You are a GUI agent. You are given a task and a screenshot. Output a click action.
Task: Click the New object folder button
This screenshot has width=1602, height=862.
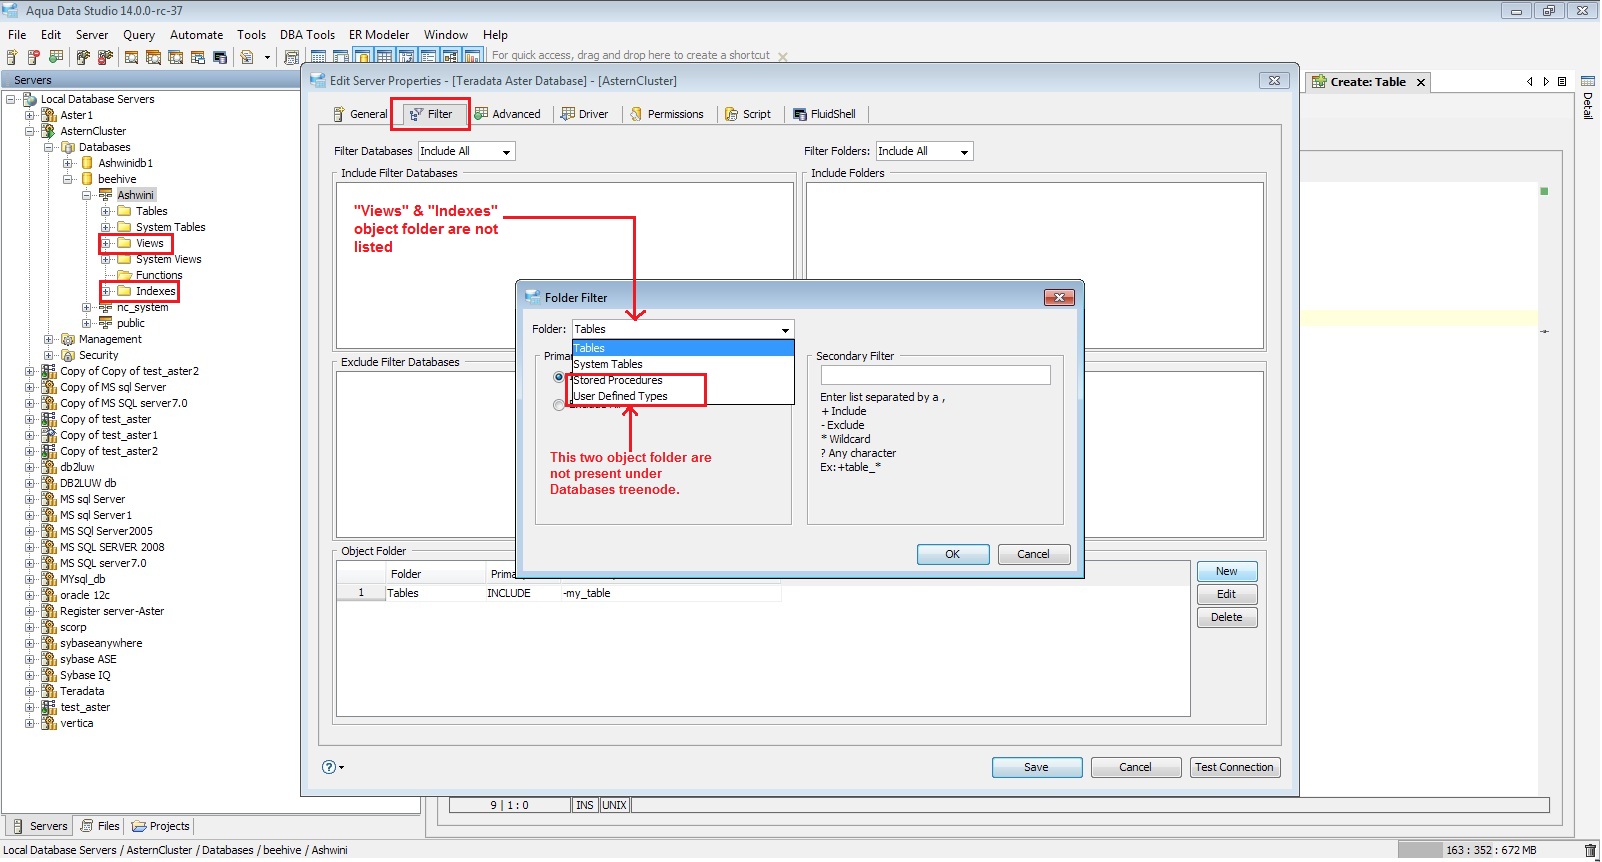[1227, 571]
